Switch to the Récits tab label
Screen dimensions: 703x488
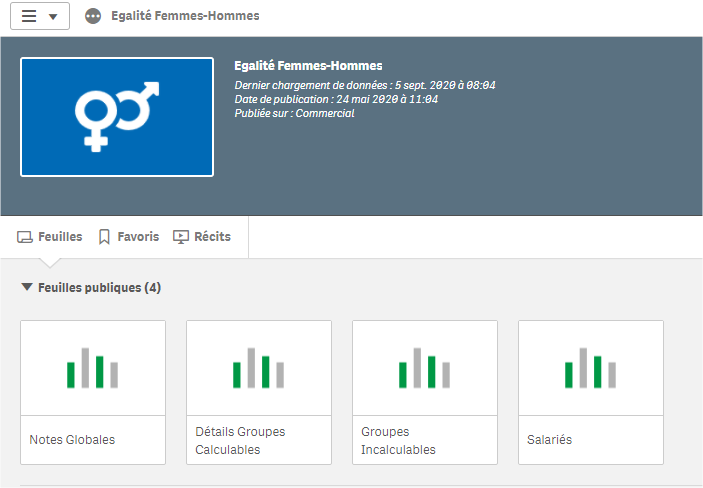[212, 237]
